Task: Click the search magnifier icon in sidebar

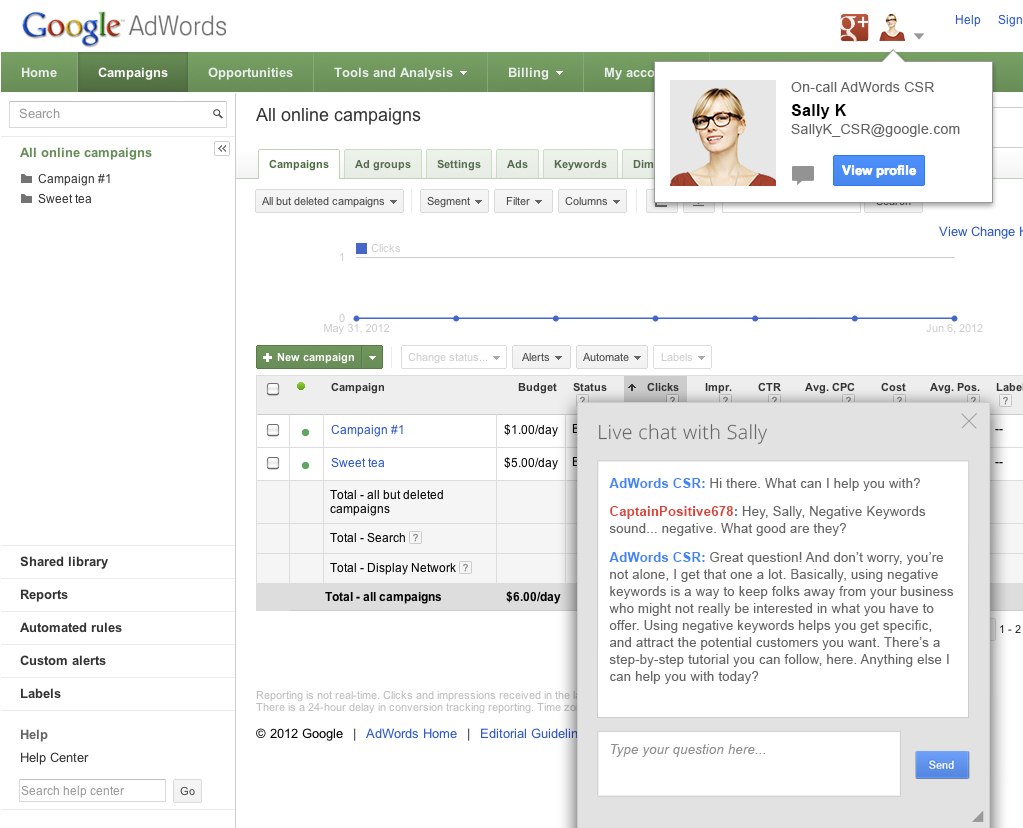Action: 217,114
